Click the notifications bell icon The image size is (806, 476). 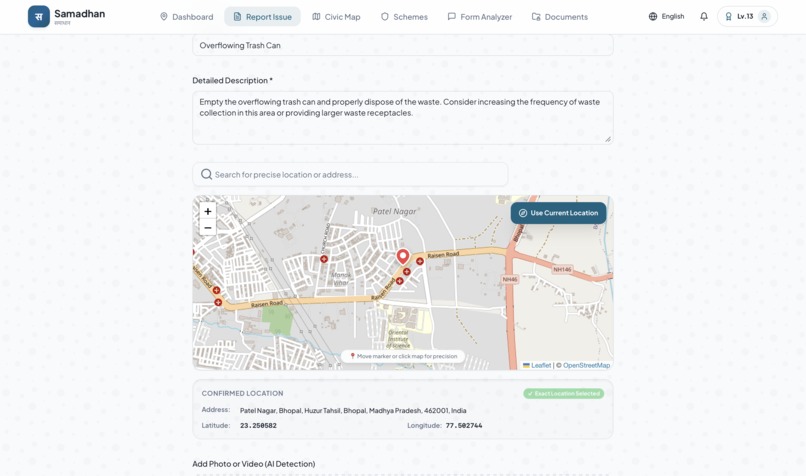pos(704,16)
